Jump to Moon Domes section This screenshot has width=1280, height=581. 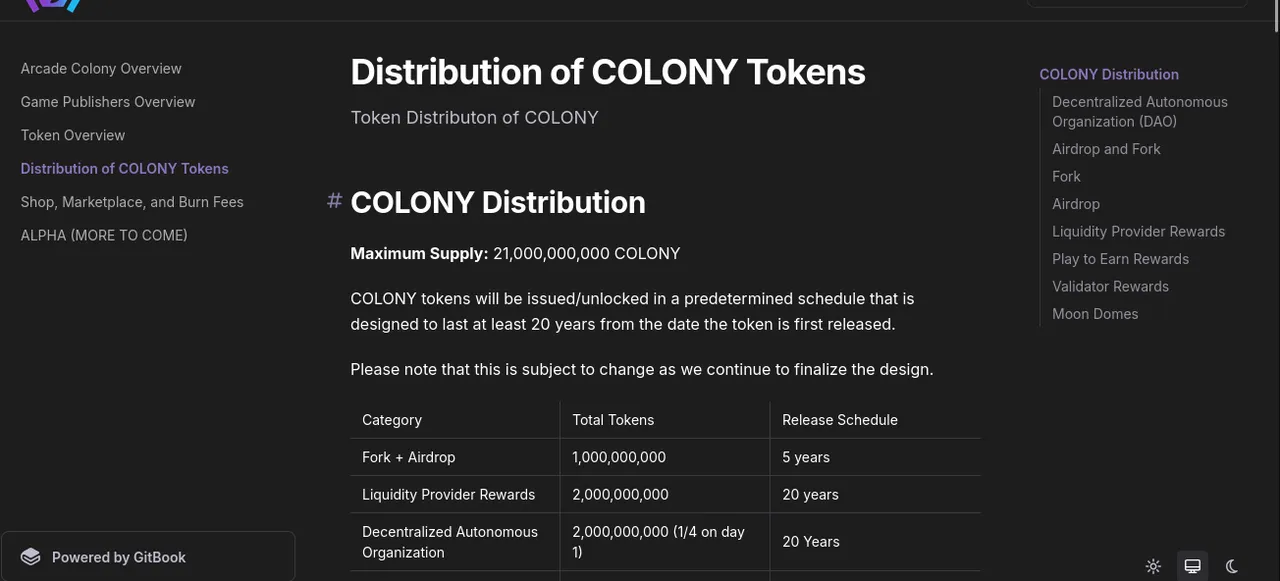(x=1095, y=314)
